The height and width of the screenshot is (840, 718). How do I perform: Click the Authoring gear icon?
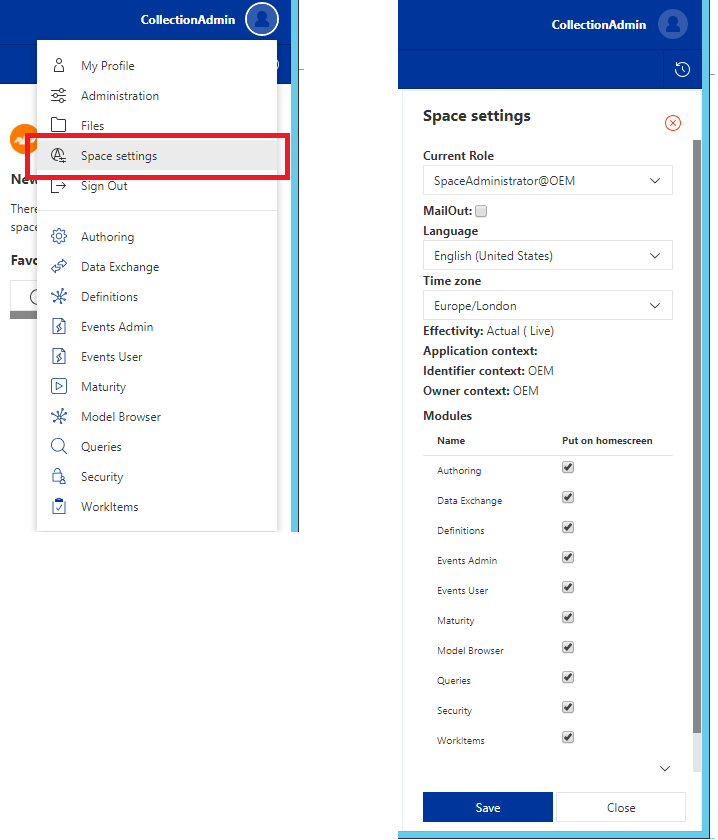59,236
